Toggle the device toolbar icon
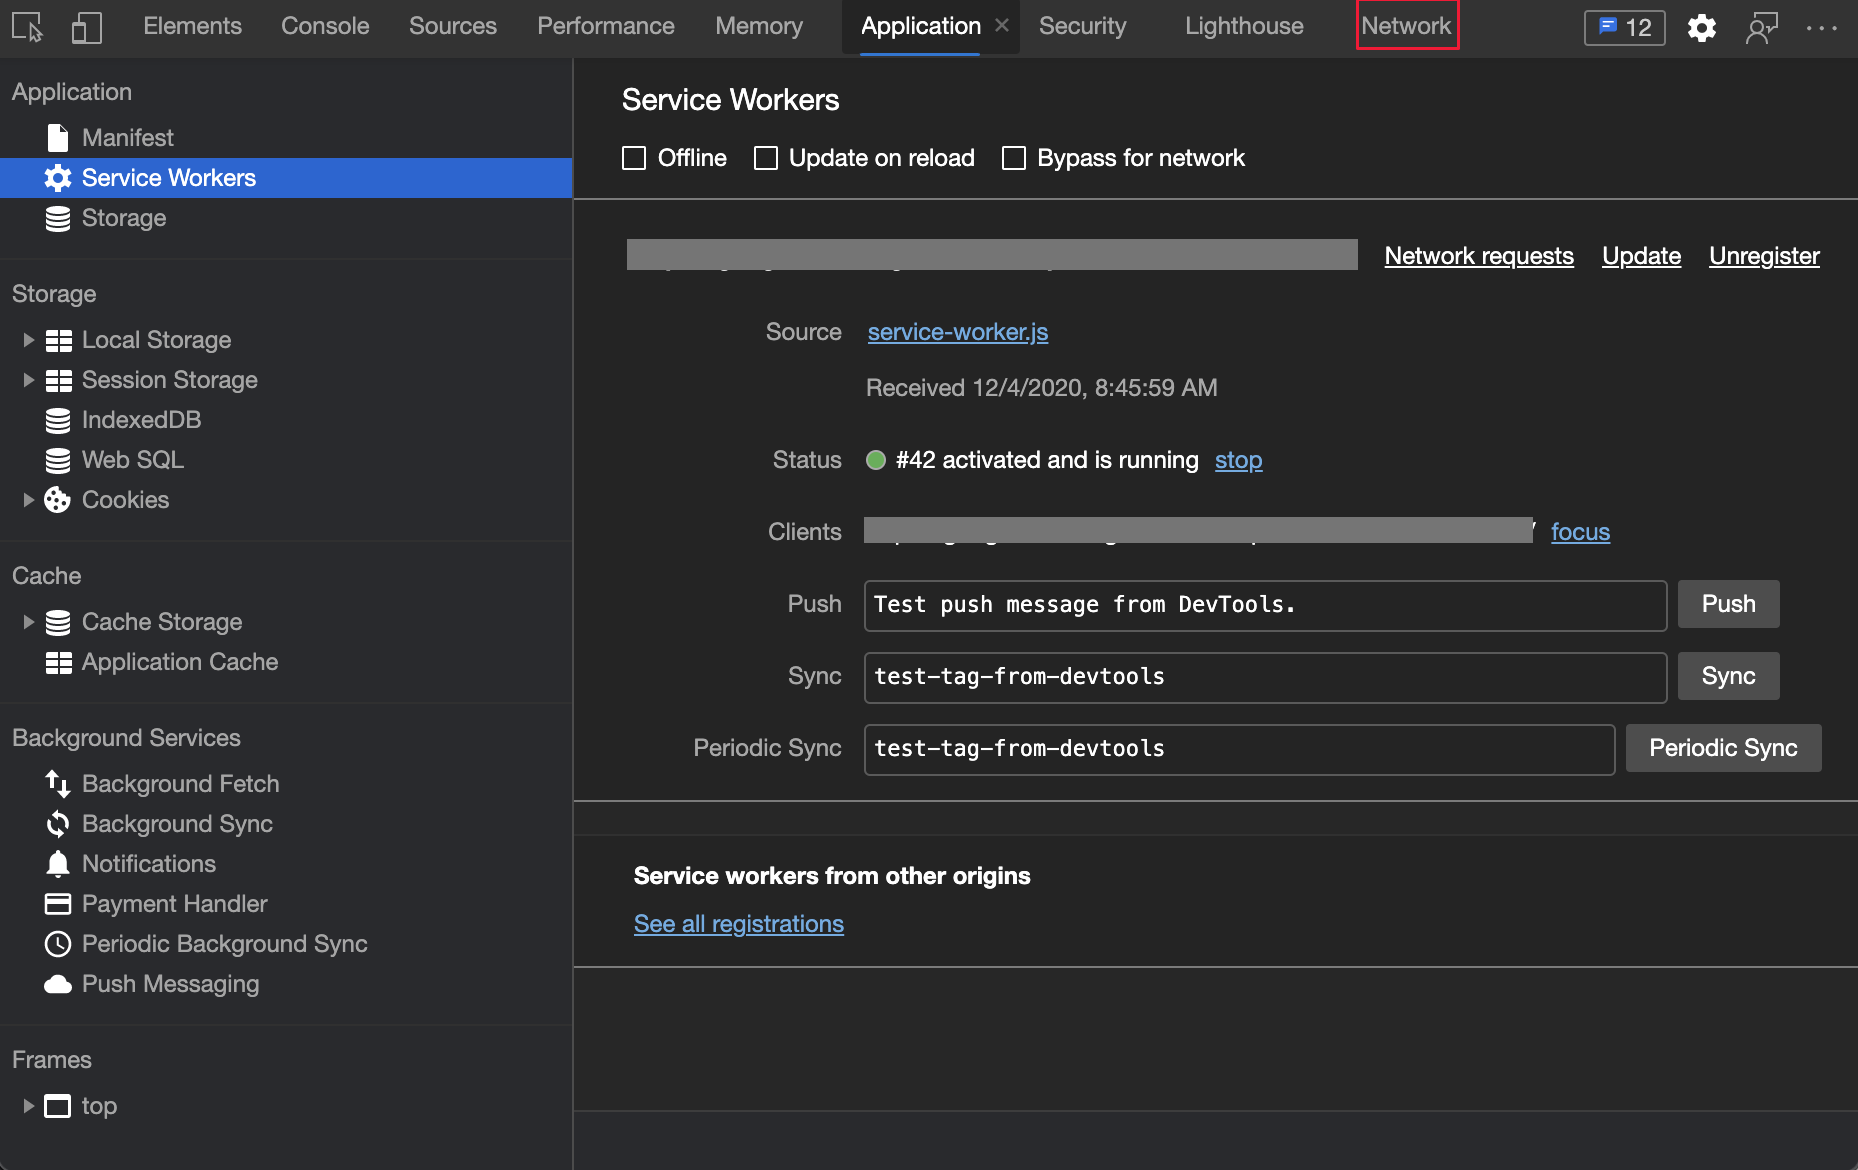1858x1170 pixels. pos(86,27)
